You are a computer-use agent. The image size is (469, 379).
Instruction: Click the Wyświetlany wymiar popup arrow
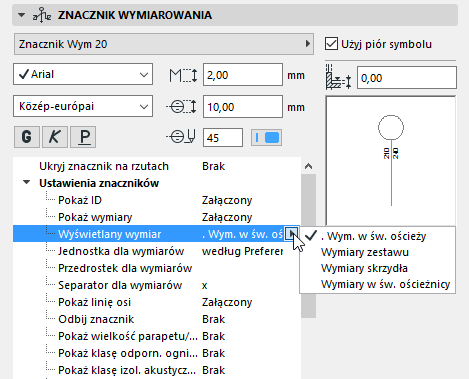(291, 234)
